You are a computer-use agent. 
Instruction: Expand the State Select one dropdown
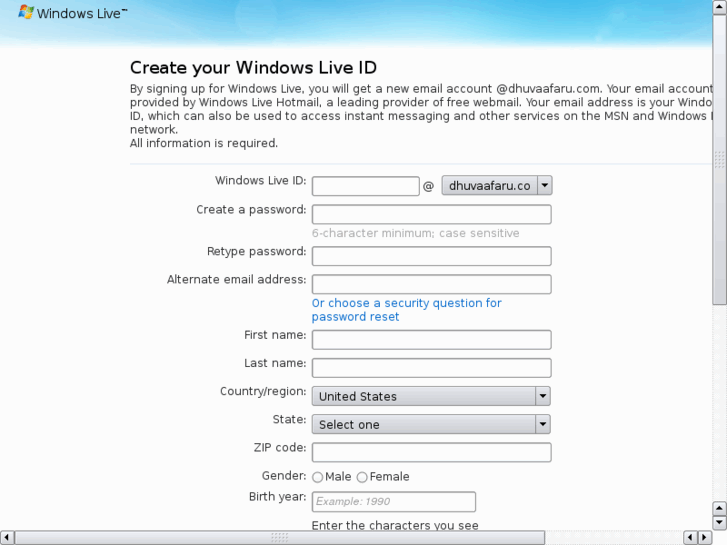[431, 424]
